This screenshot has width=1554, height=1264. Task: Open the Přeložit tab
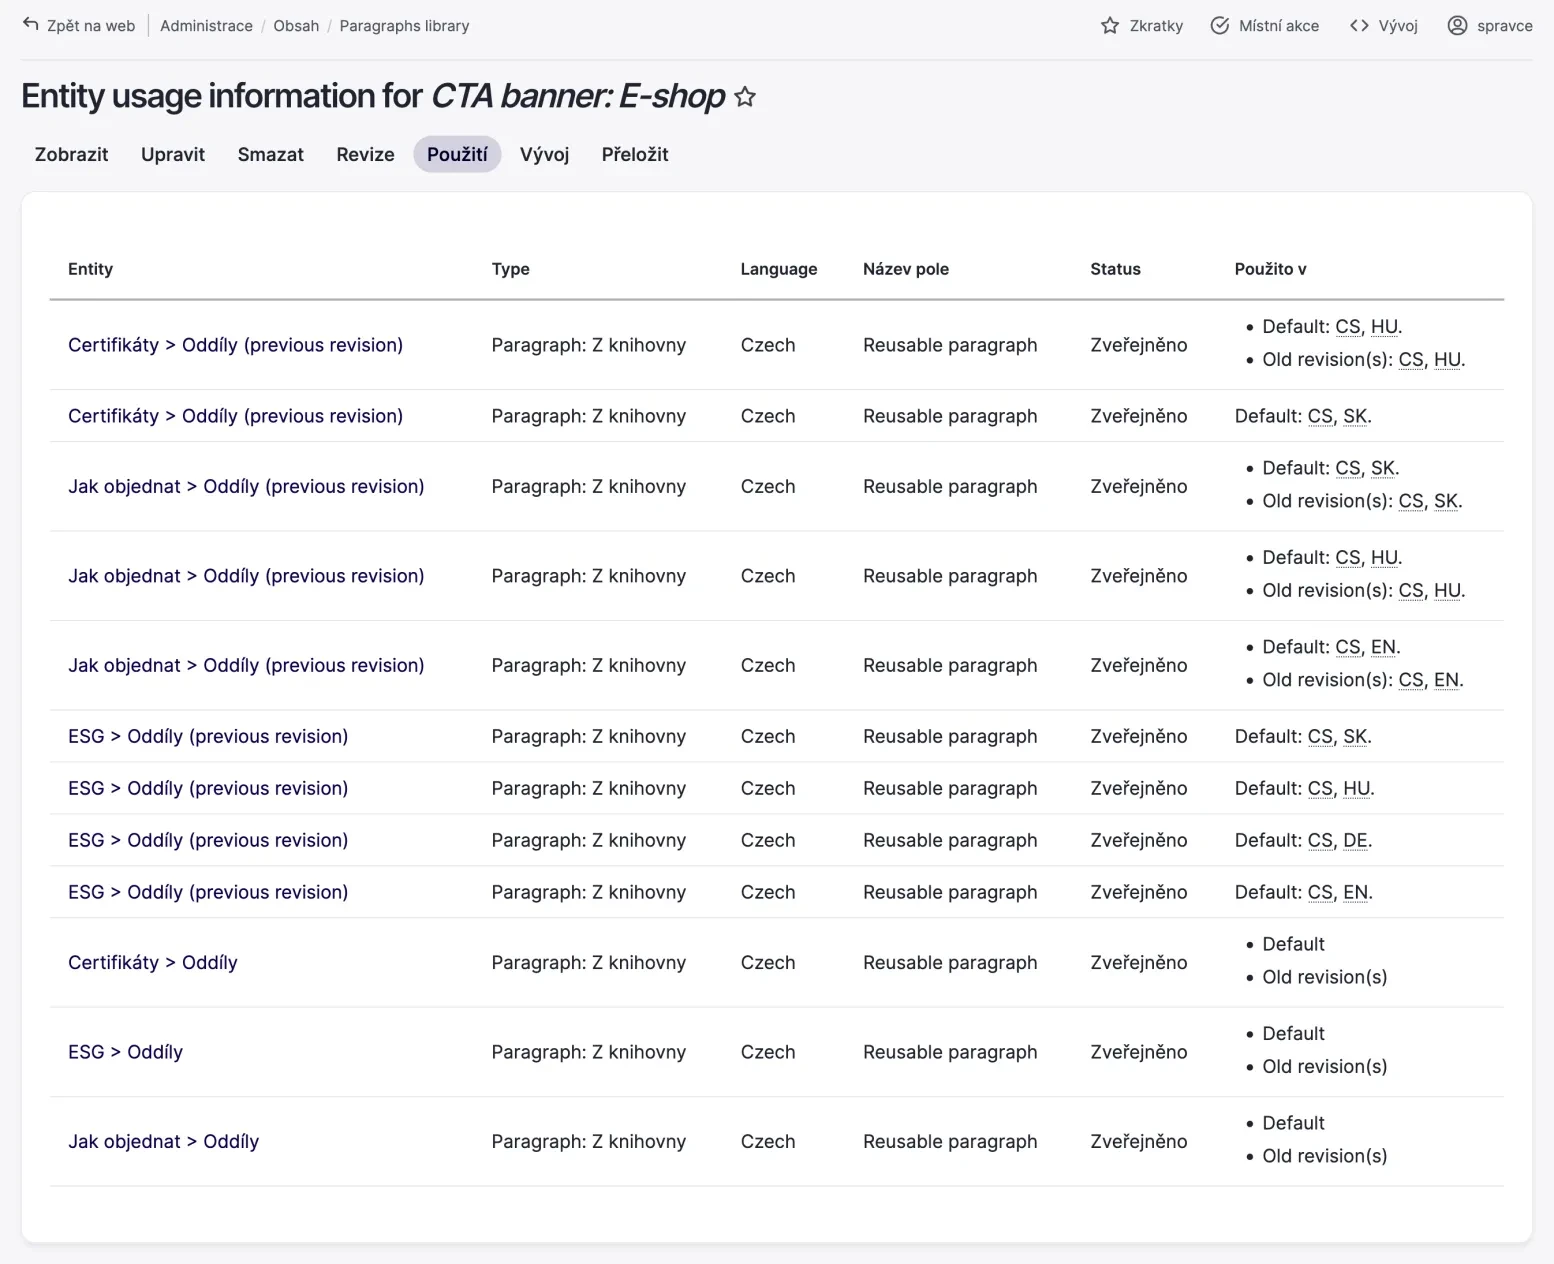[634, 155]
